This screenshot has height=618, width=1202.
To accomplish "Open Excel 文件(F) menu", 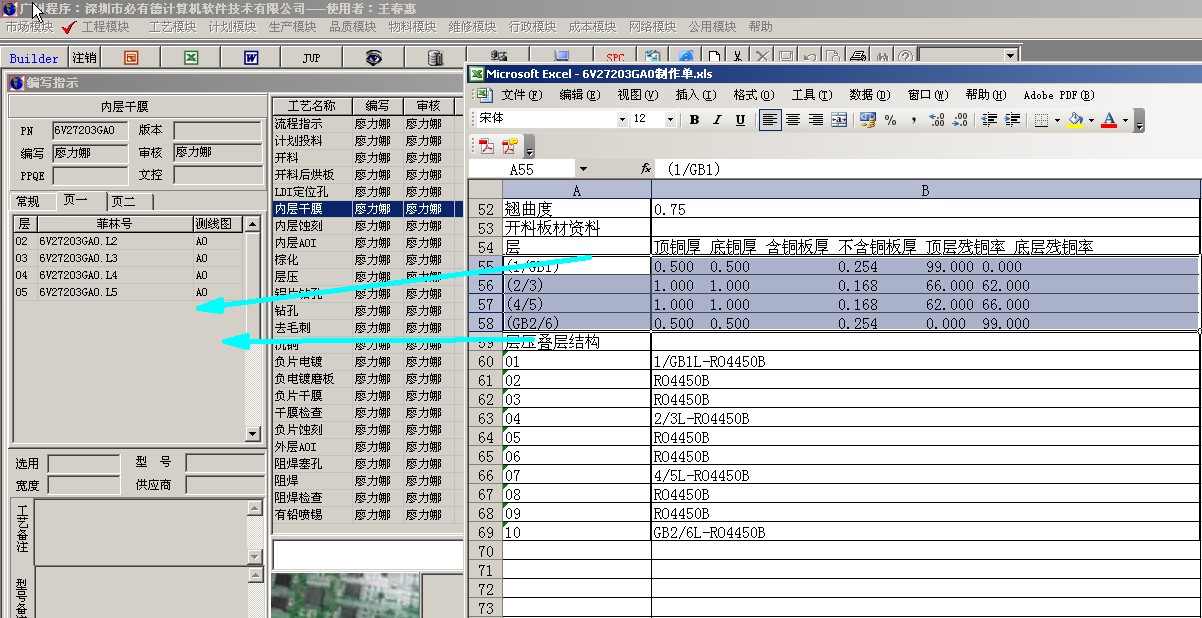I will 521,95.
